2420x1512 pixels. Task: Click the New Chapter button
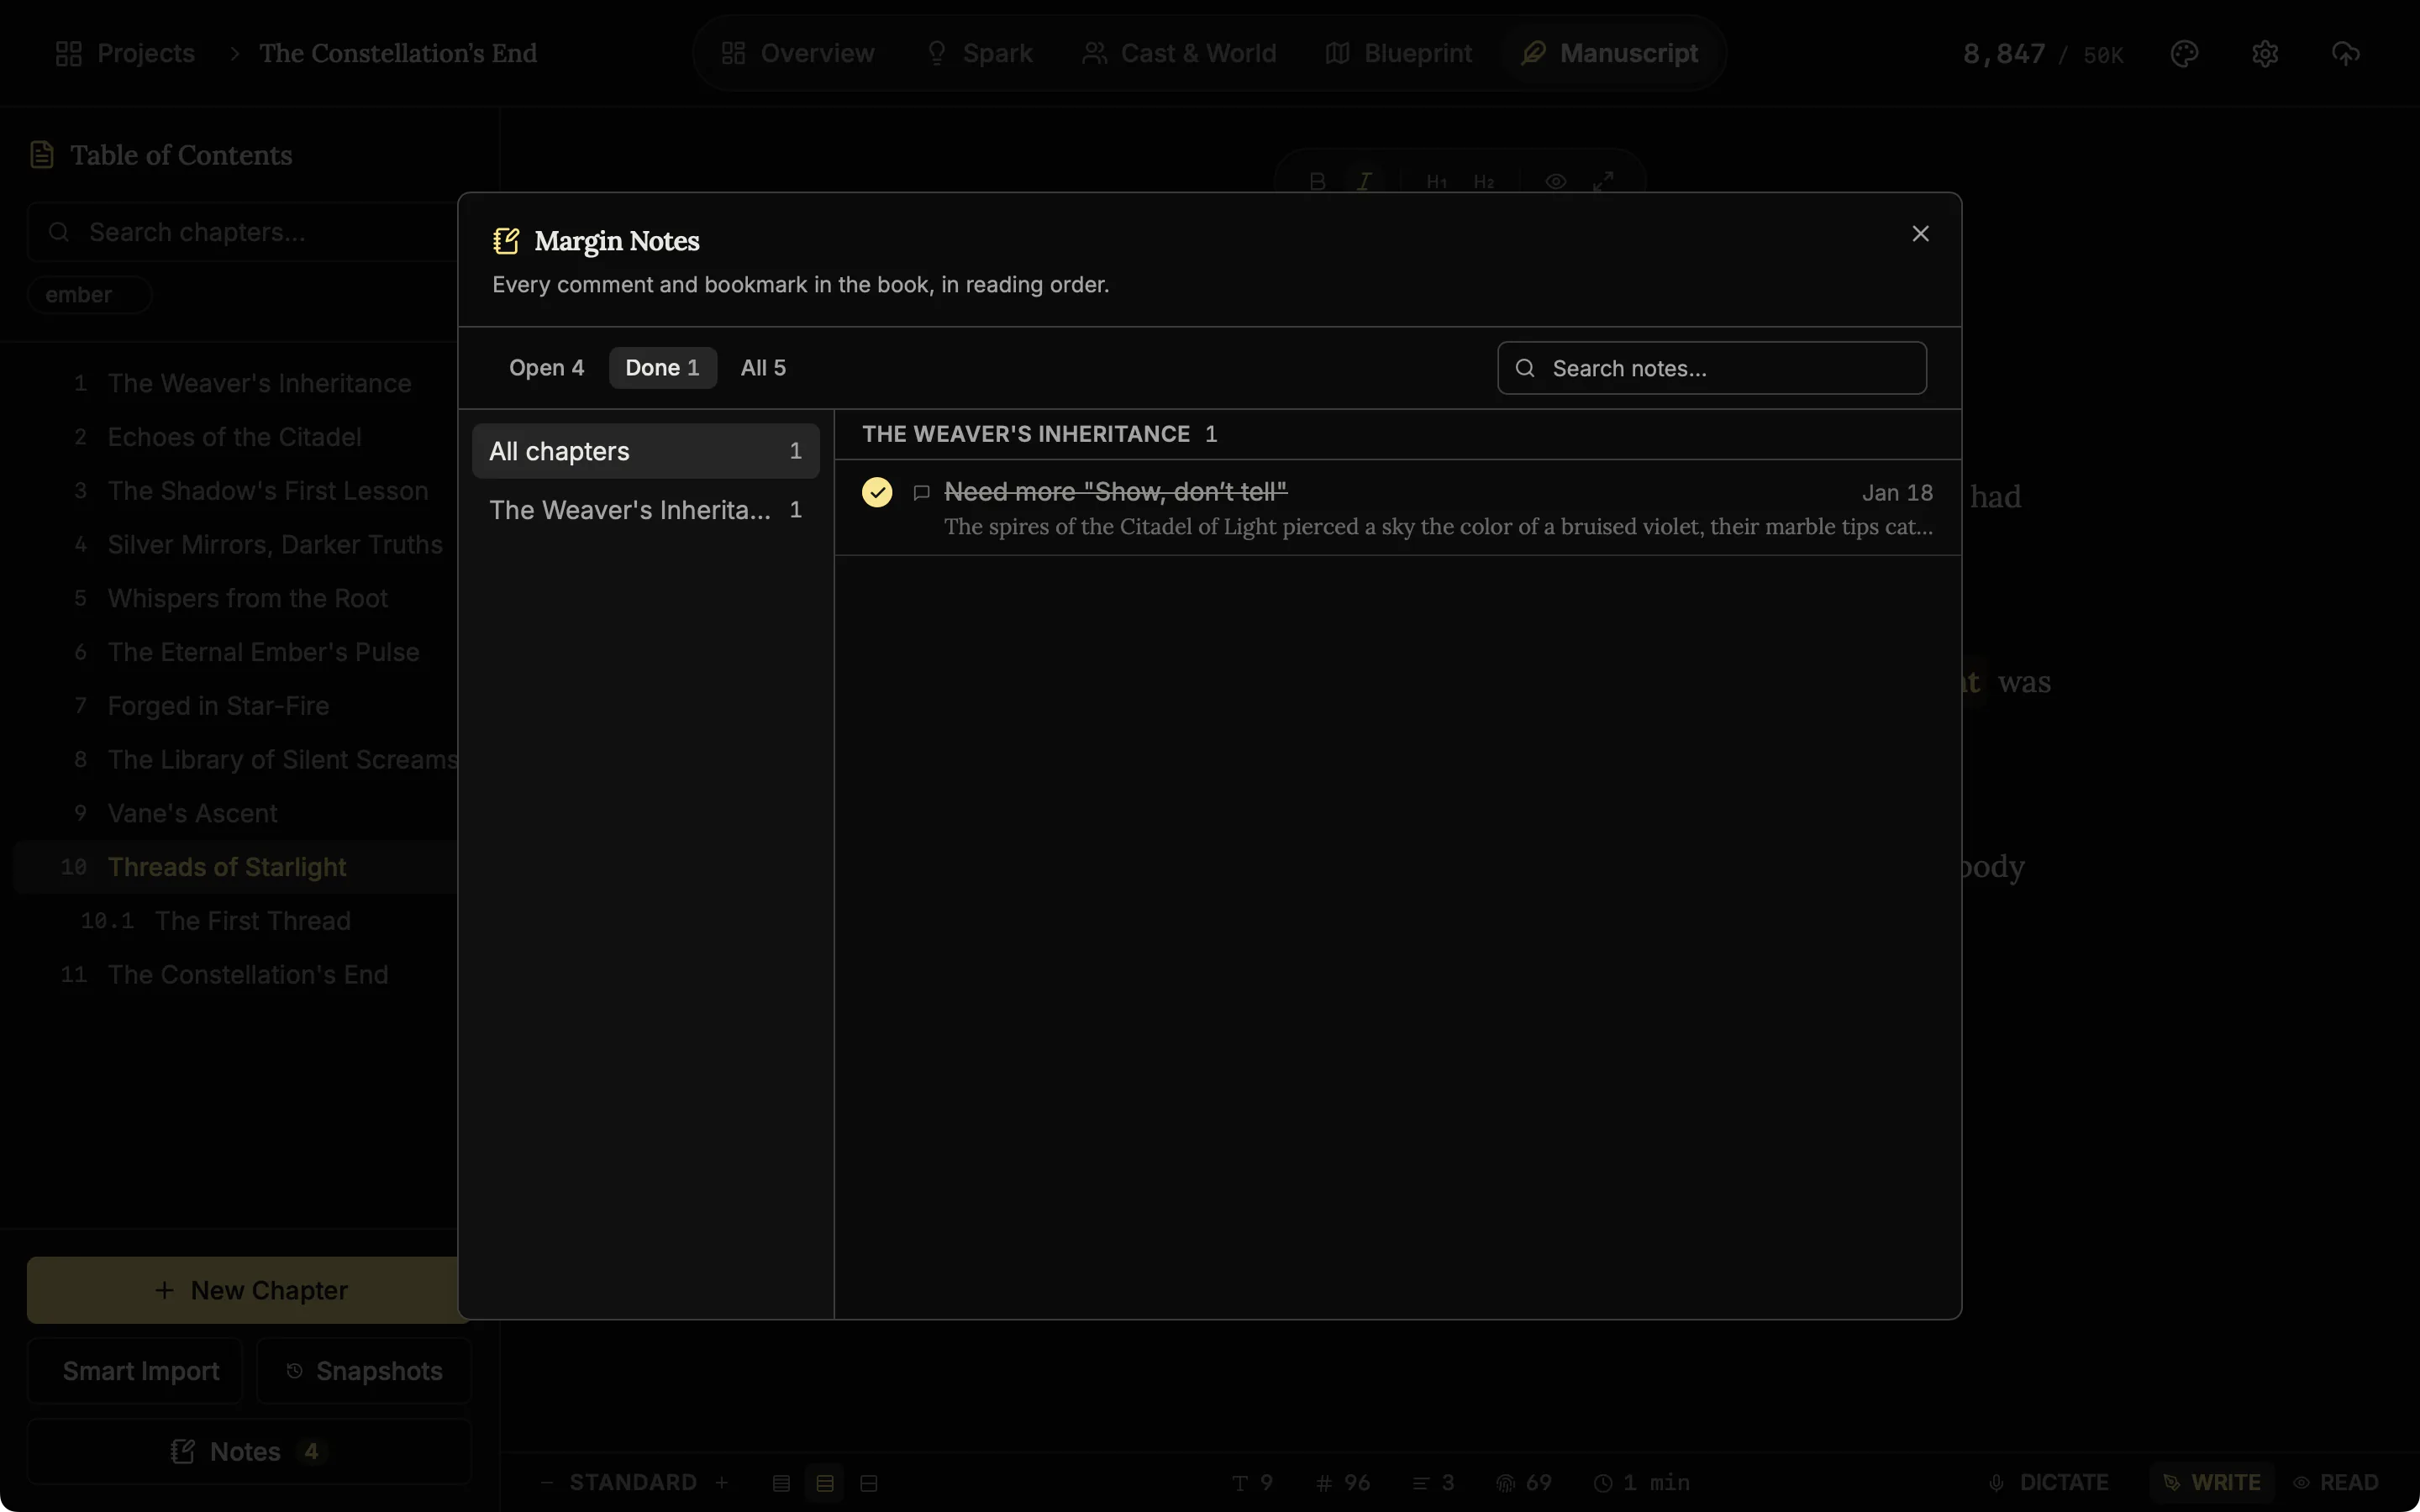point(249,1290)
